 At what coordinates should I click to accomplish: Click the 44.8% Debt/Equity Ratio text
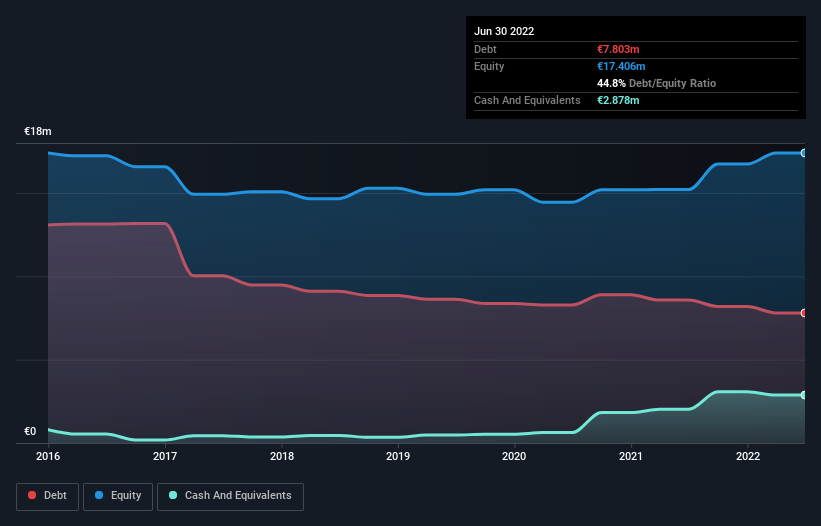[657, 83]
